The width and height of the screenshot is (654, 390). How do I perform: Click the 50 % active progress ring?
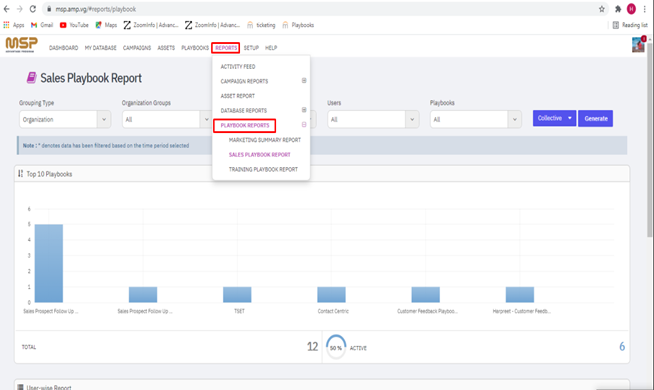click(x=336, y=347)
